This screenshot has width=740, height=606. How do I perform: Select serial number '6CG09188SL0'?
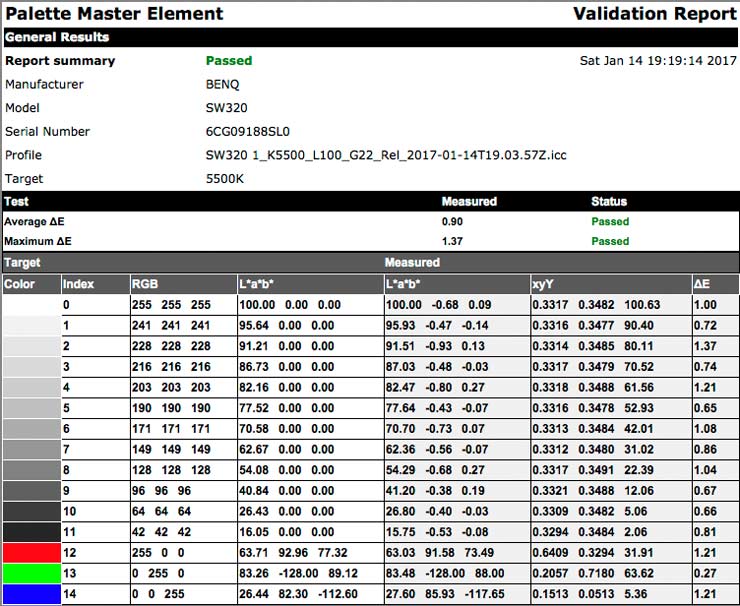pyautogui.click(x=248, y=132)
